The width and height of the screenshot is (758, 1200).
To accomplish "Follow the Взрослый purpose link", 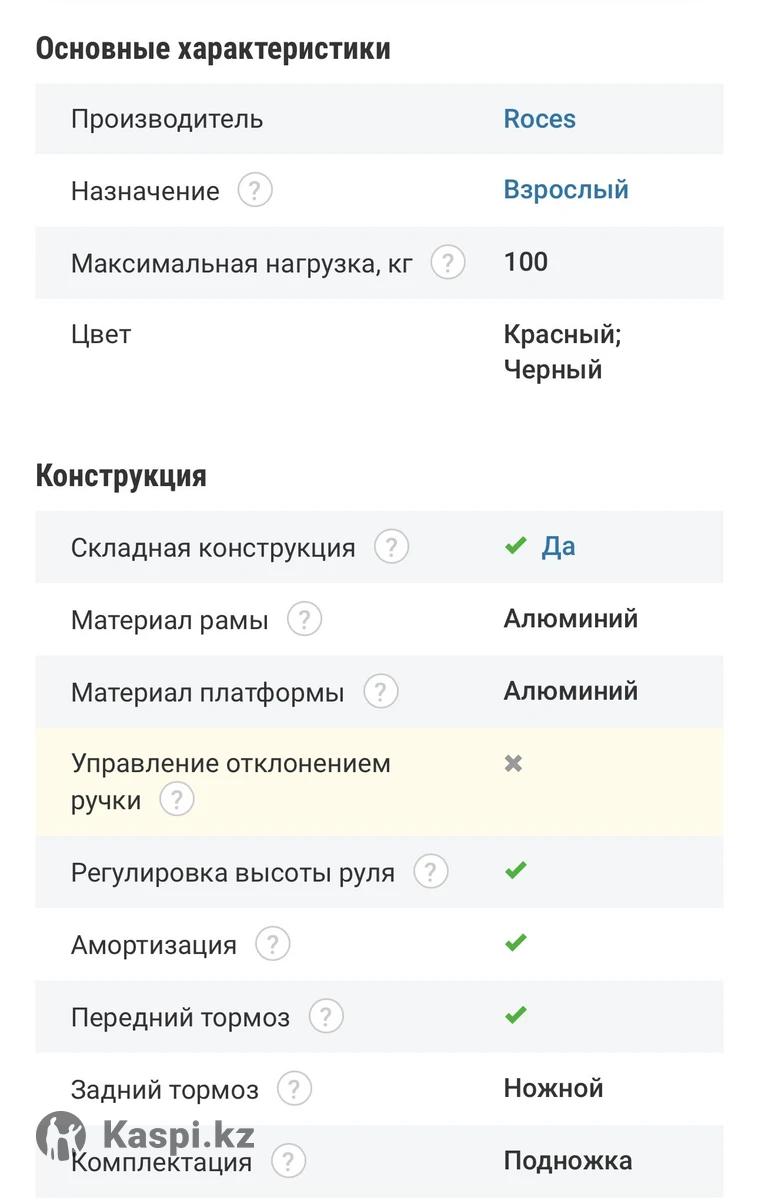I will (566, 190).
